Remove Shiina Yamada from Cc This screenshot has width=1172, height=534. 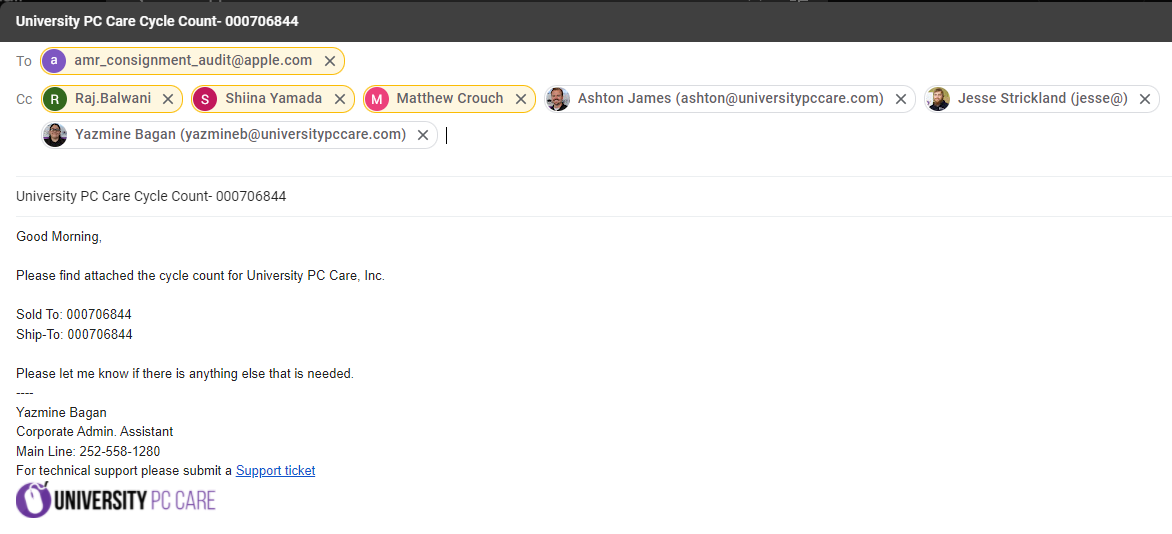[x=340, y=99]
